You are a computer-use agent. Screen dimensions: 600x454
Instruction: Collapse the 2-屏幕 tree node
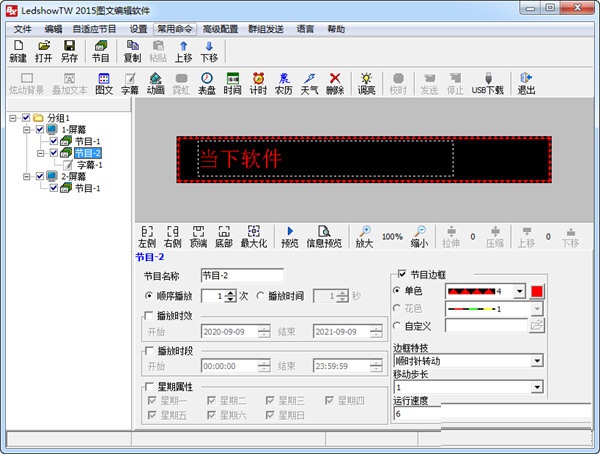(26, 176)
